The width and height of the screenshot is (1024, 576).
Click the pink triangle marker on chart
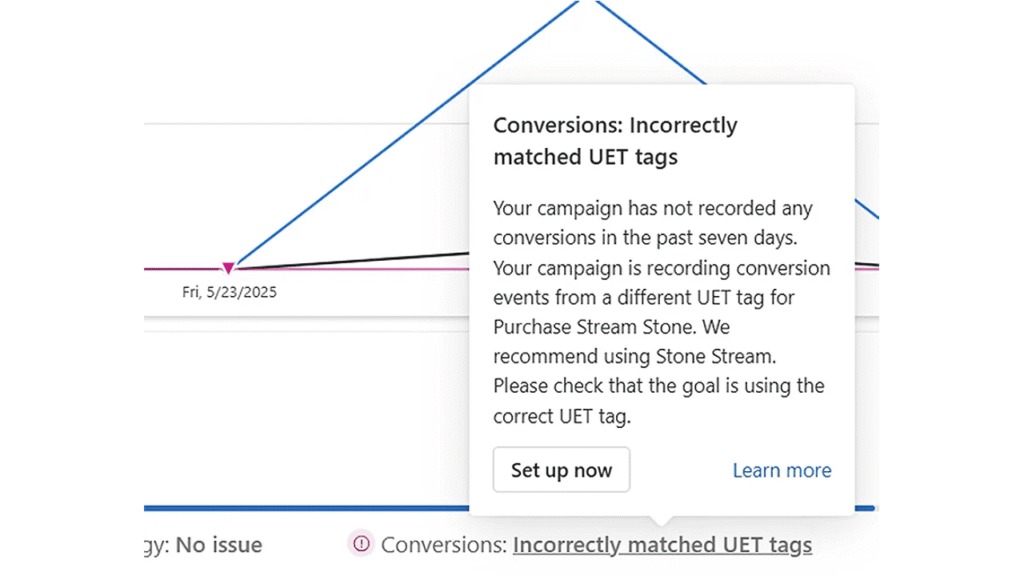pos(228,268)
